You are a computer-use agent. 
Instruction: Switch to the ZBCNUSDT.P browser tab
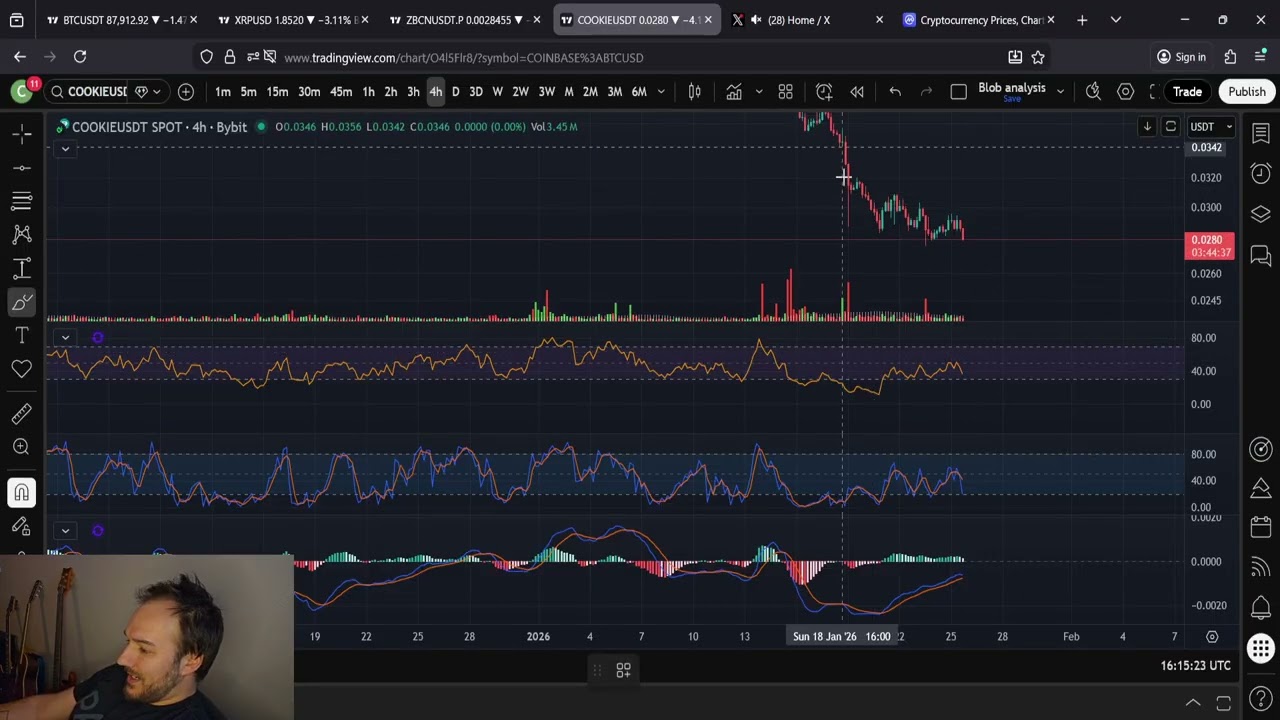pyautogui.click(x=465, y=20)
